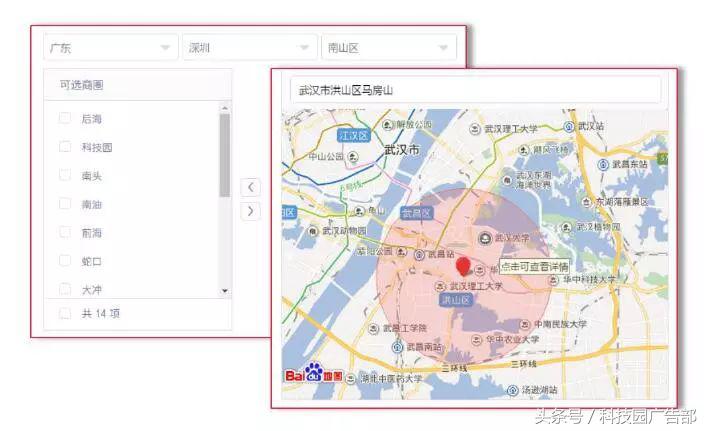Click the 龟山 marker on map
Viewport: 707px width, 431px height.
[x=359, y=211]
